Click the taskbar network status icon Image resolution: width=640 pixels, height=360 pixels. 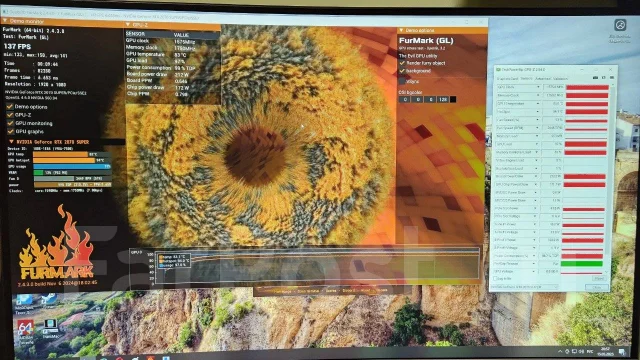click(574, 351)
